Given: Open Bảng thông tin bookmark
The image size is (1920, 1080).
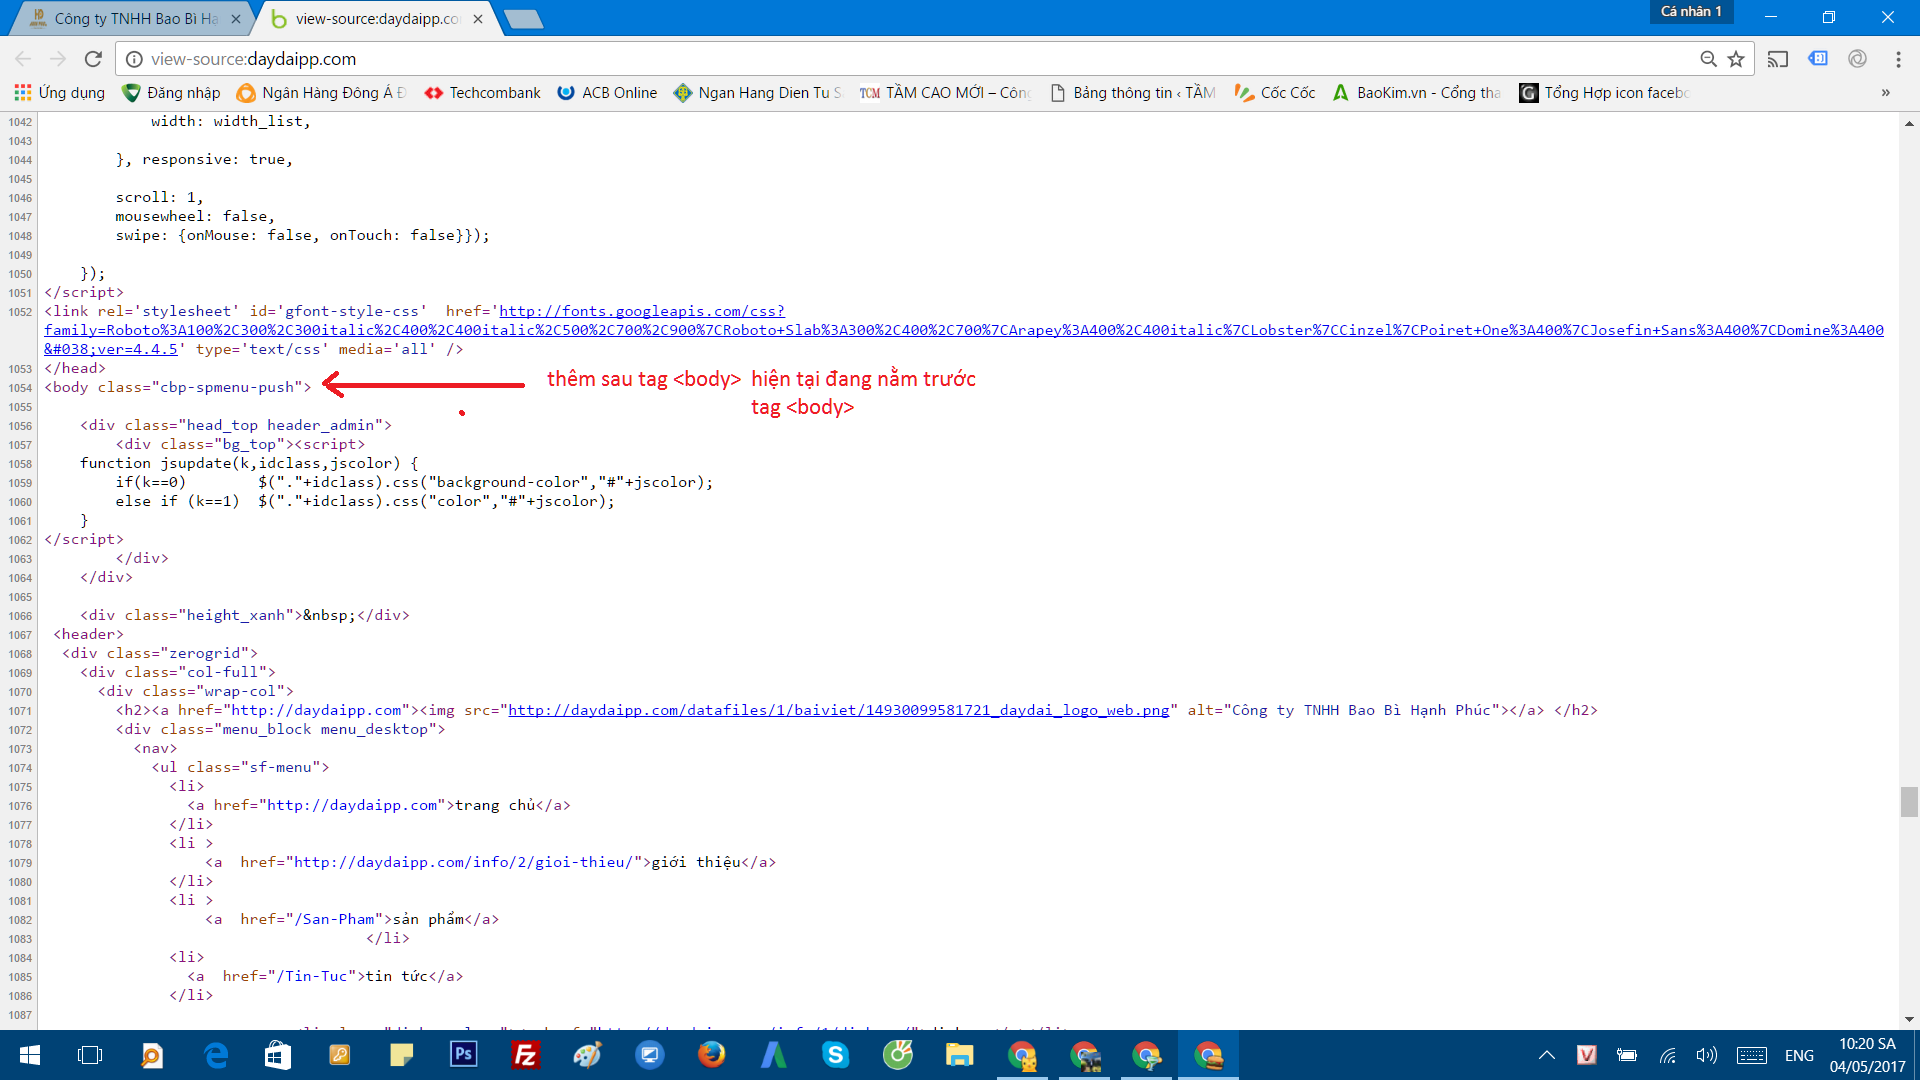Looking at the screenshot, I should coord(1132,93).
